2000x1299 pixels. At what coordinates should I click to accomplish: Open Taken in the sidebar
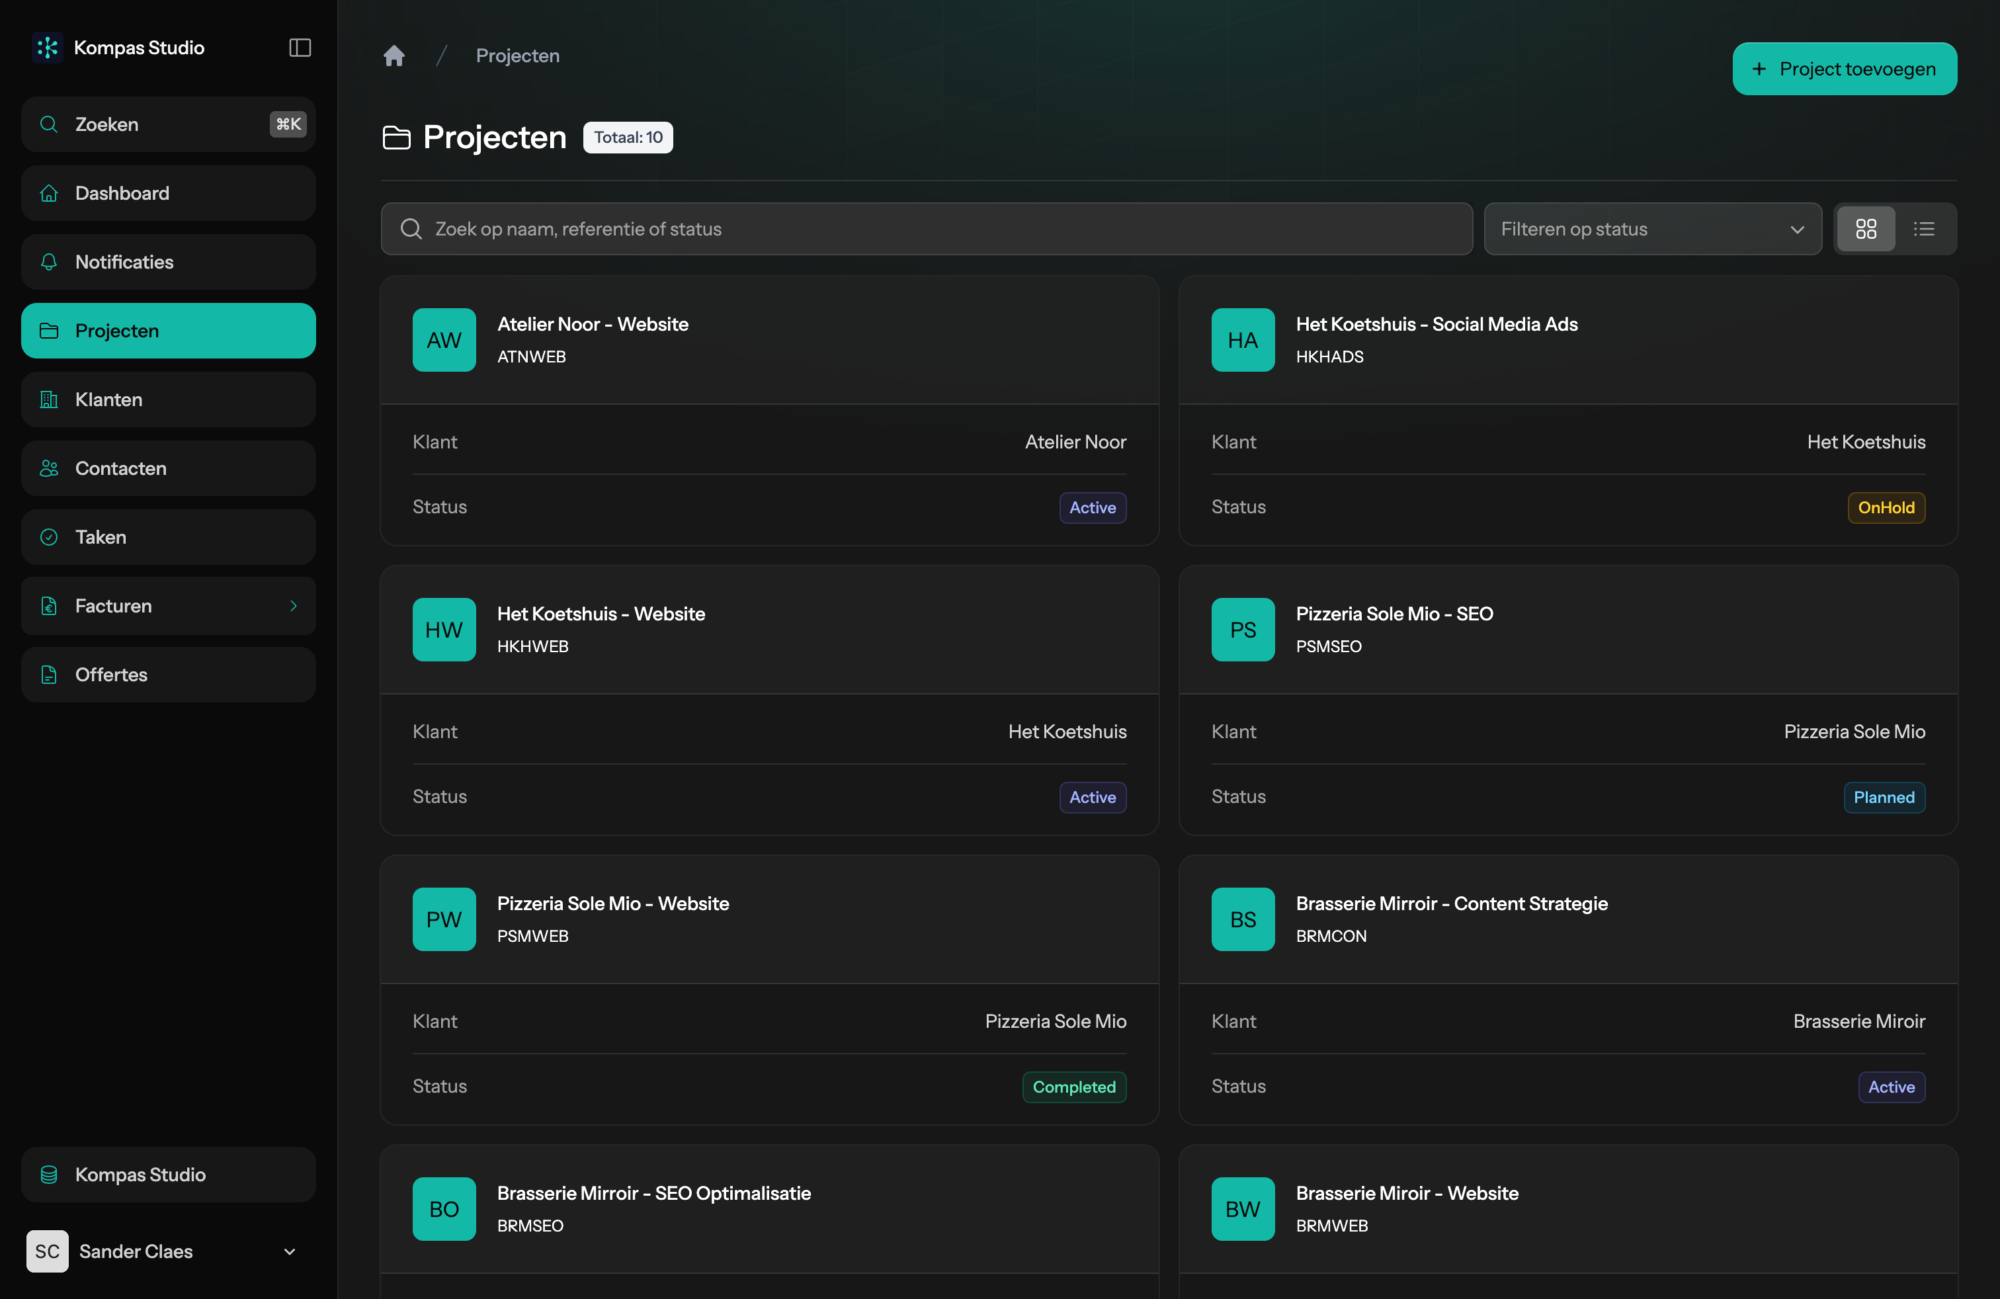pos(168,537)
